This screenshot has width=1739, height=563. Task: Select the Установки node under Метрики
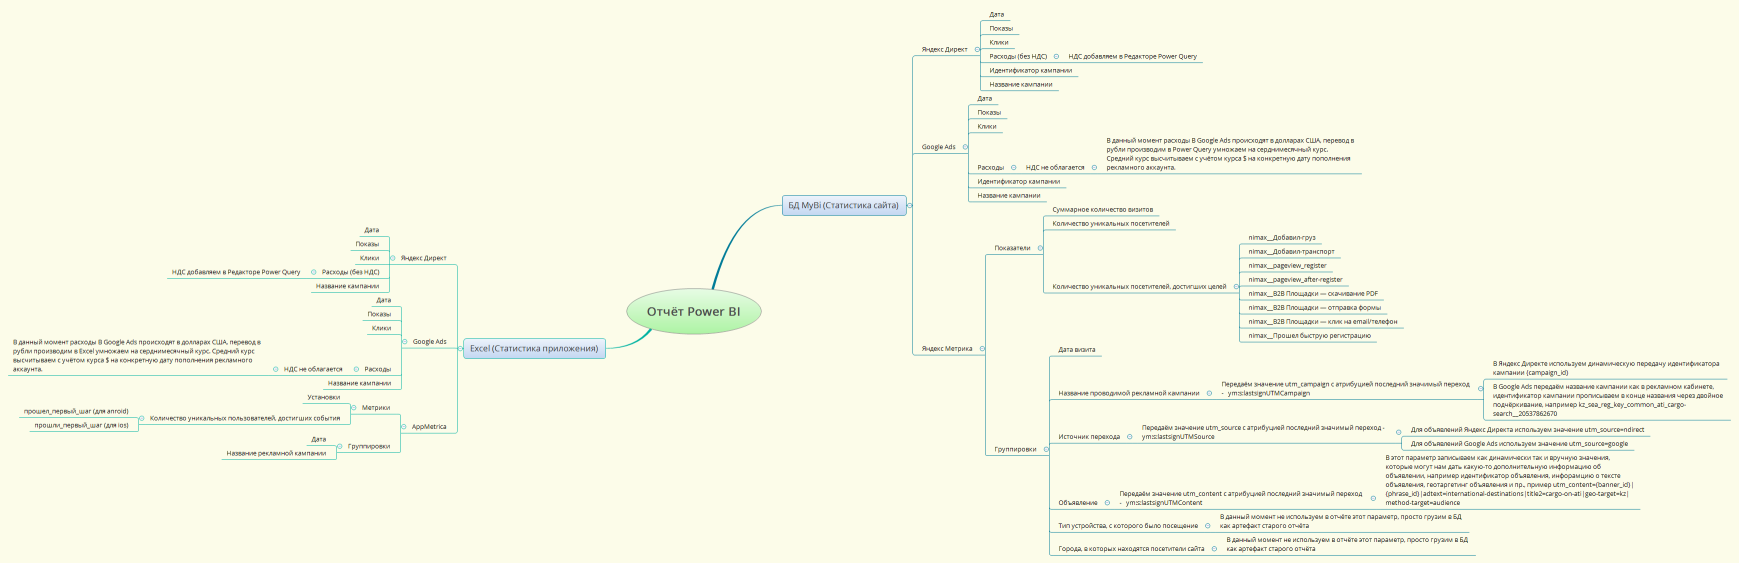click(323, 397)
